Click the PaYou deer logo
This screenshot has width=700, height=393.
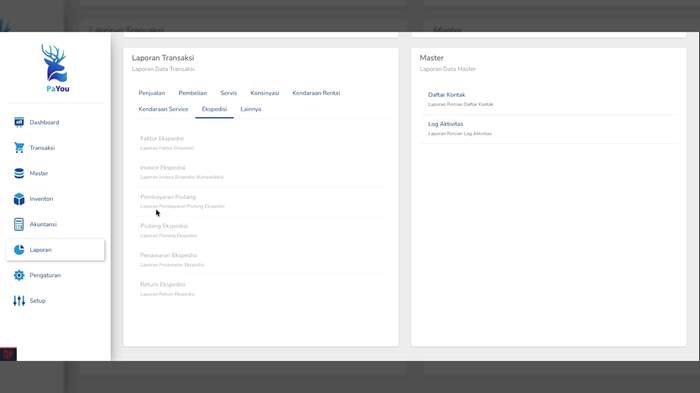tap(56, 68)
